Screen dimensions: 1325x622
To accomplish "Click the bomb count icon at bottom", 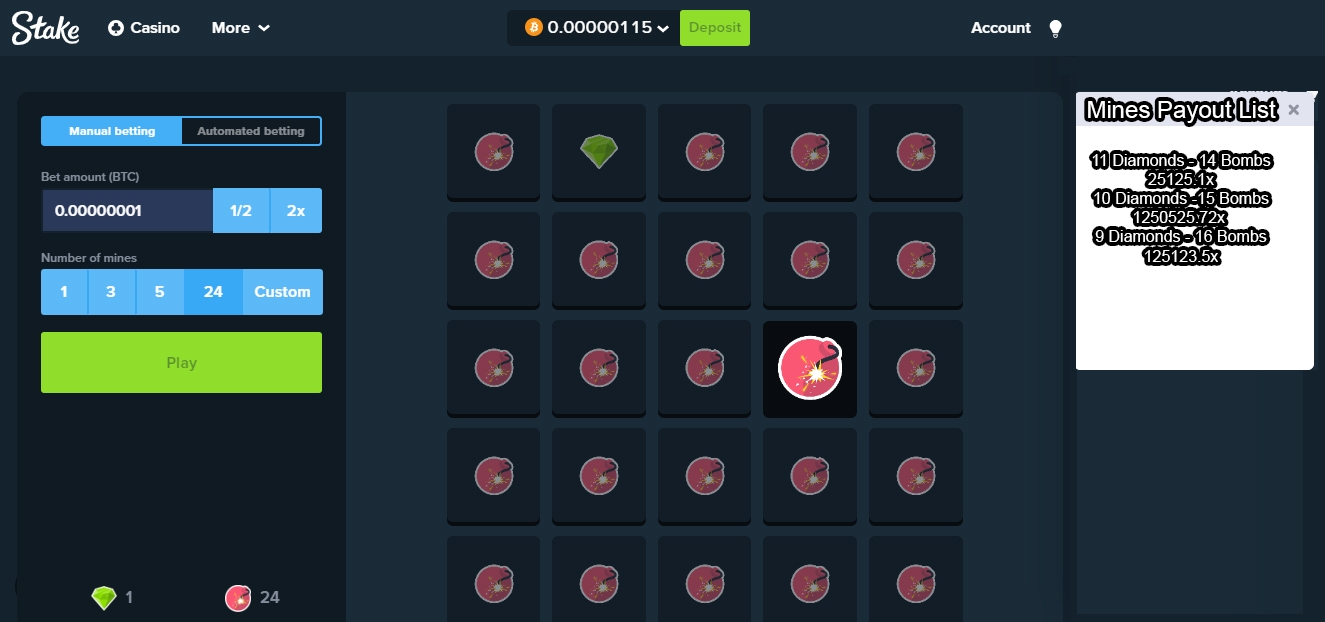I will tap(238, 598).
